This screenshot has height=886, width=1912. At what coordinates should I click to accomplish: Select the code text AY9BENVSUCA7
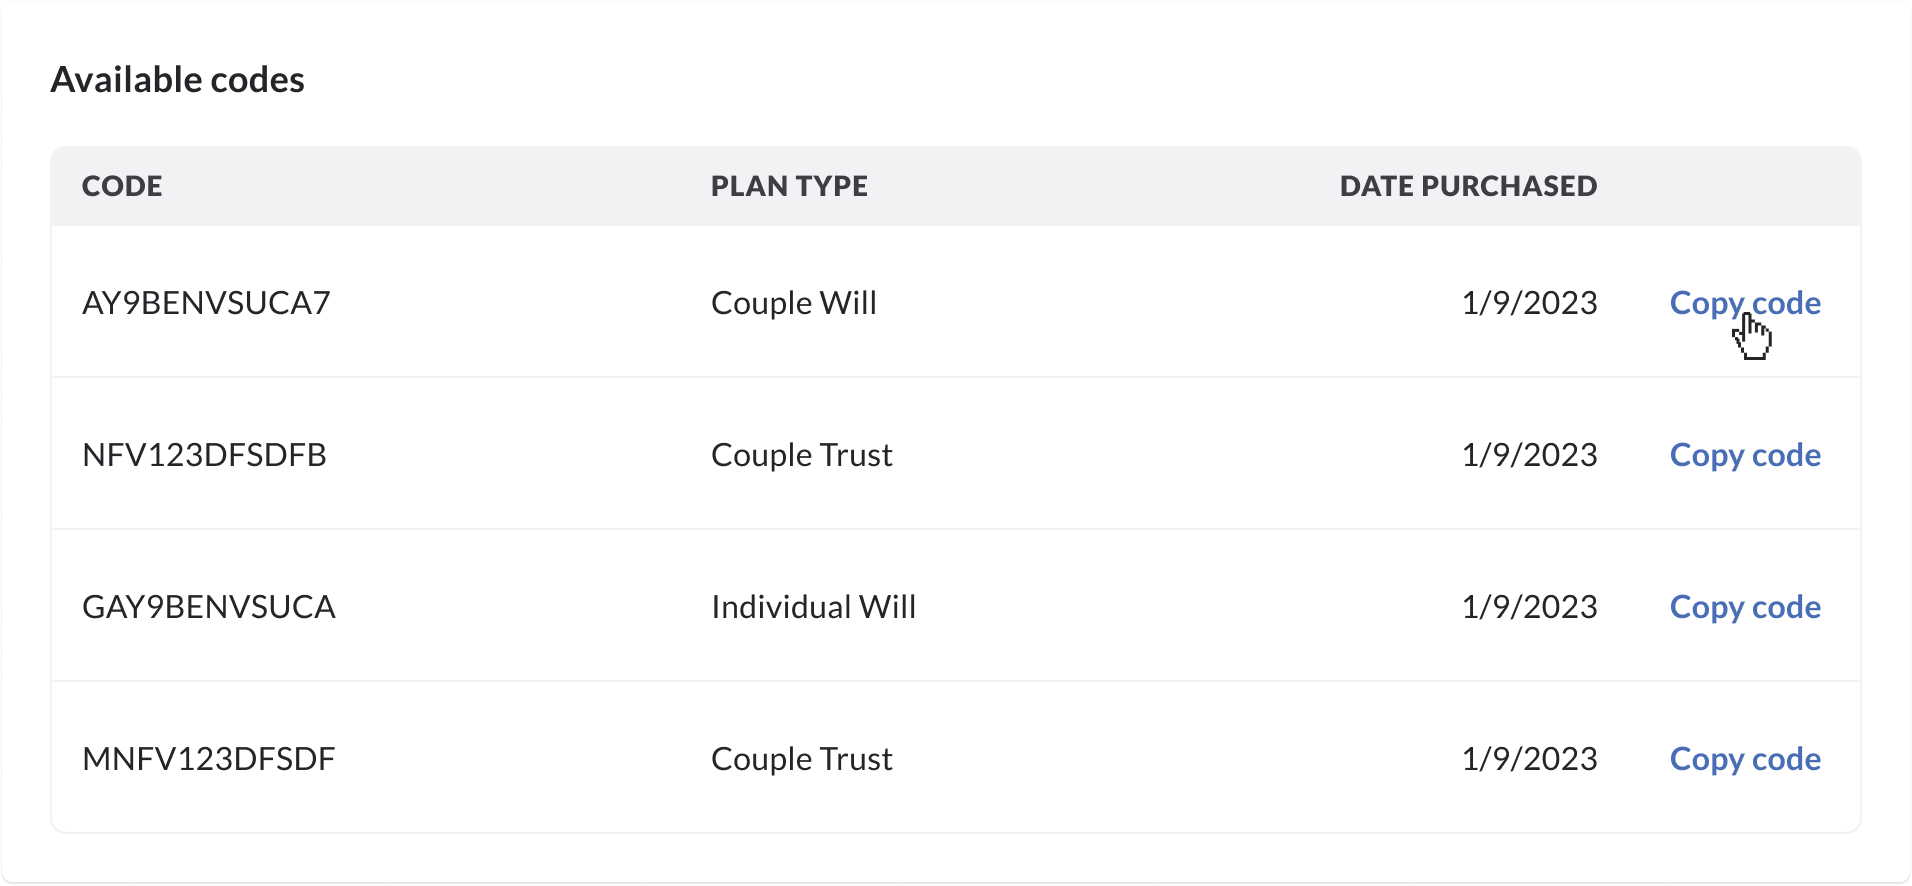click(x=206, y=303)
